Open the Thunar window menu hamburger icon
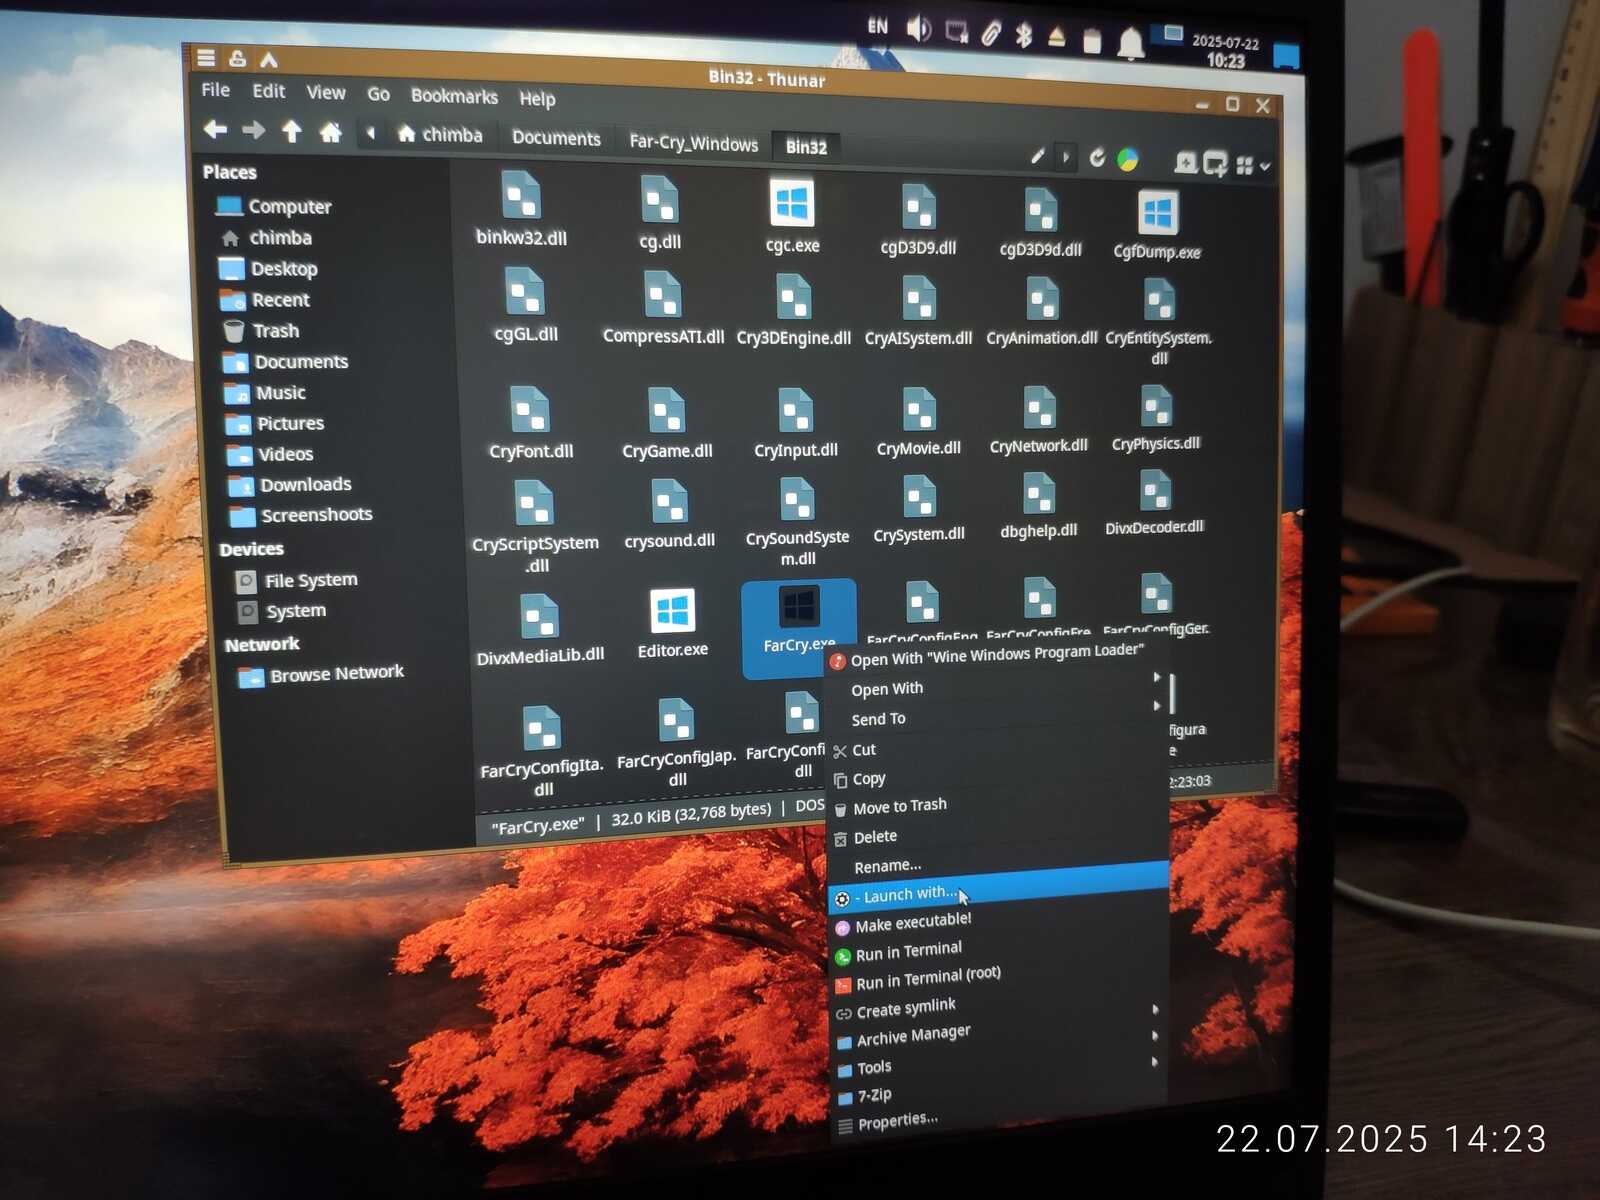The image size is (1600, 1200). coord(206,58)
